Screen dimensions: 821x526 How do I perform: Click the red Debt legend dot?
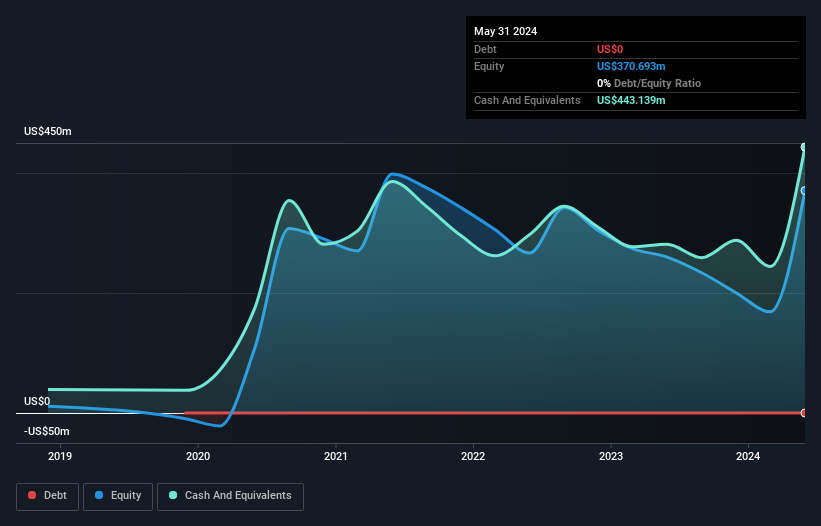pos(32,495)
